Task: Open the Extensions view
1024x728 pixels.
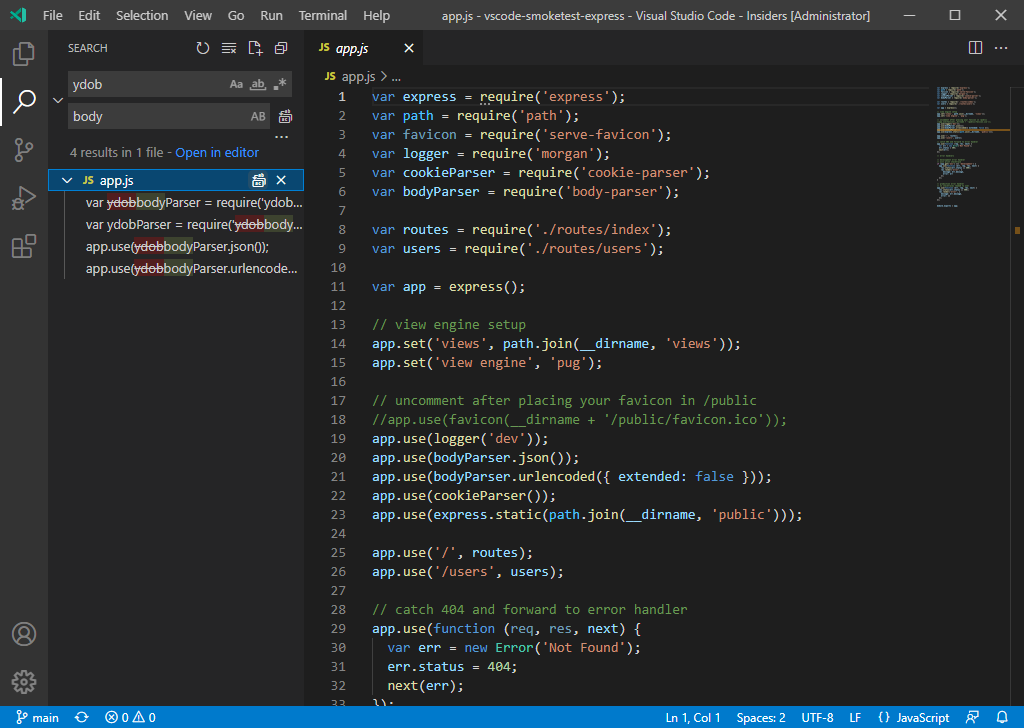Action: click(24, 246)
